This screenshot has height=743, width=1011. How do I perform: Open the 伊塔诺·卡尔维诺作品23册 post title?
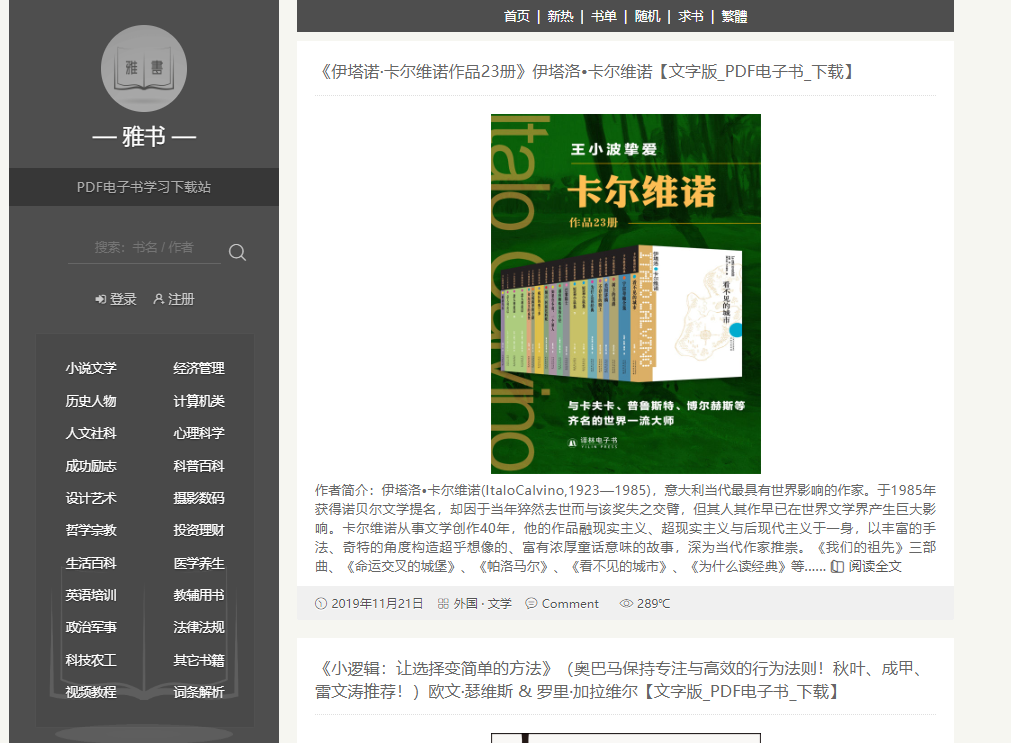[x=587, y=72]
